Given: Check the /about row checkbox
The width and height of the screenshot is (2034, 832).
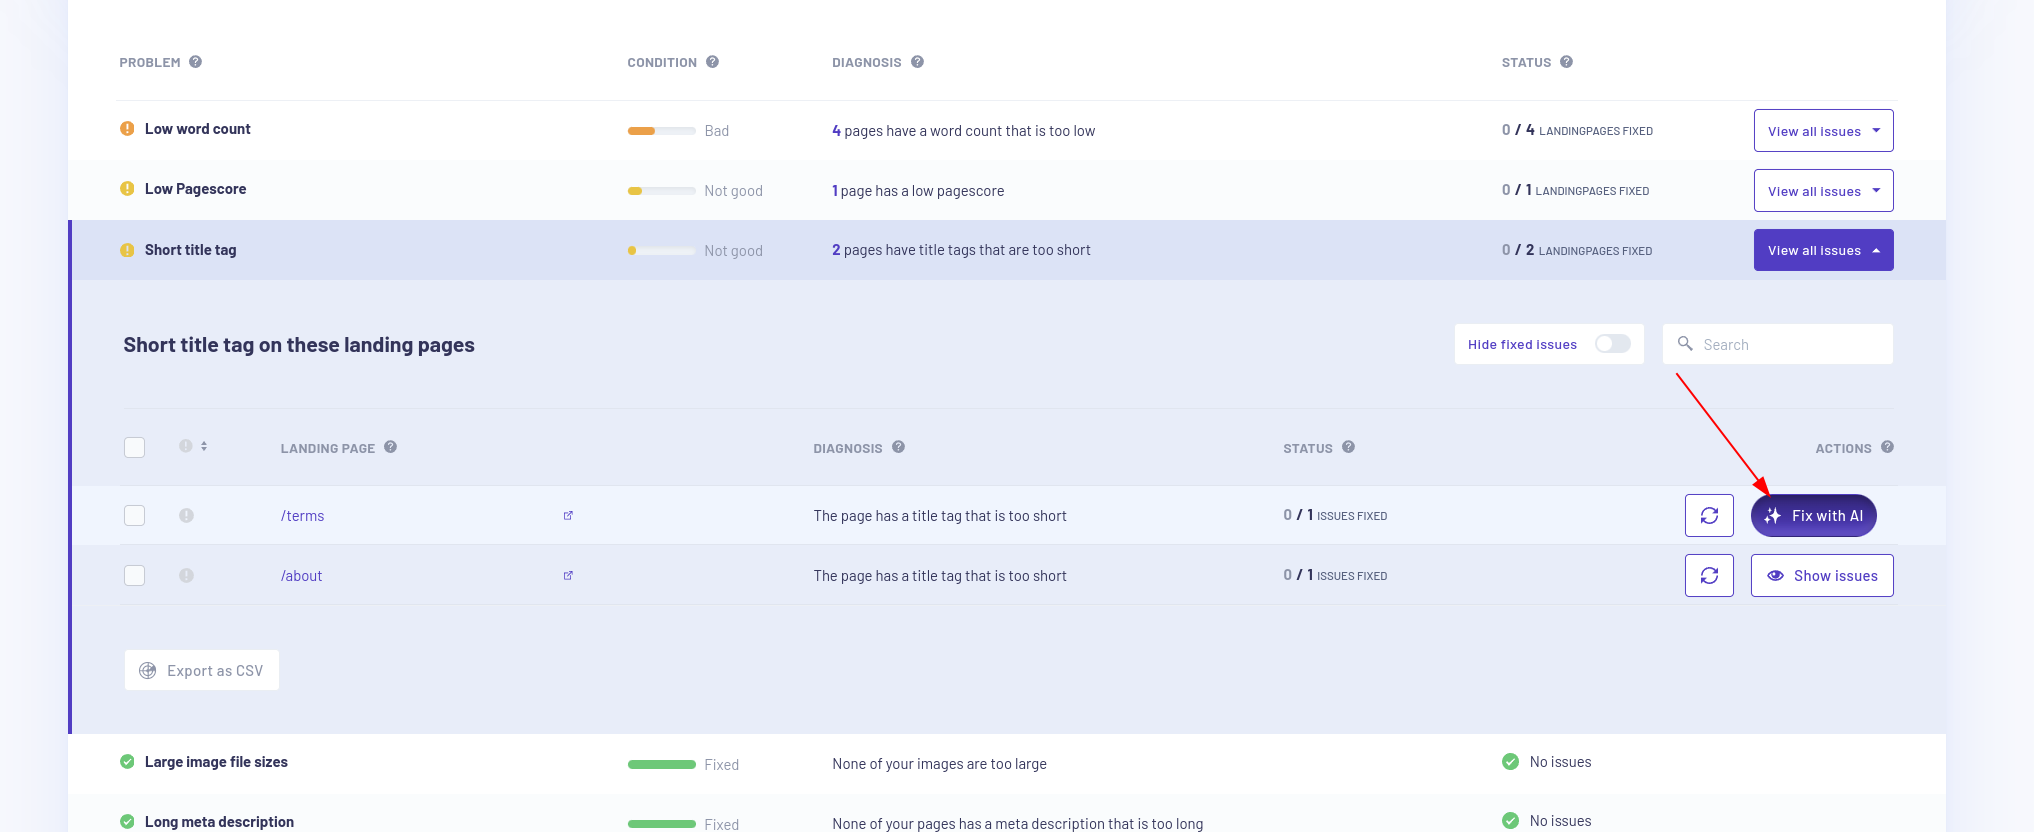Looking at the screenshot, I should coord(134,576).
